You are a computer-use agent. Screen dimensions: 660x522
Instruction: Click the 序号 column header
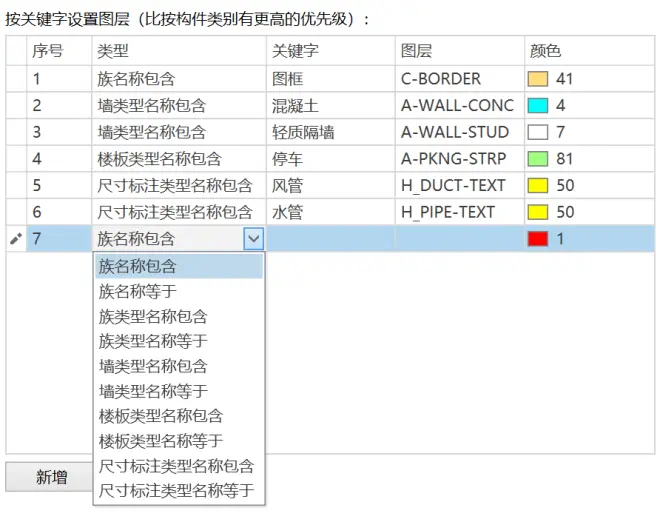click(59, 51)
